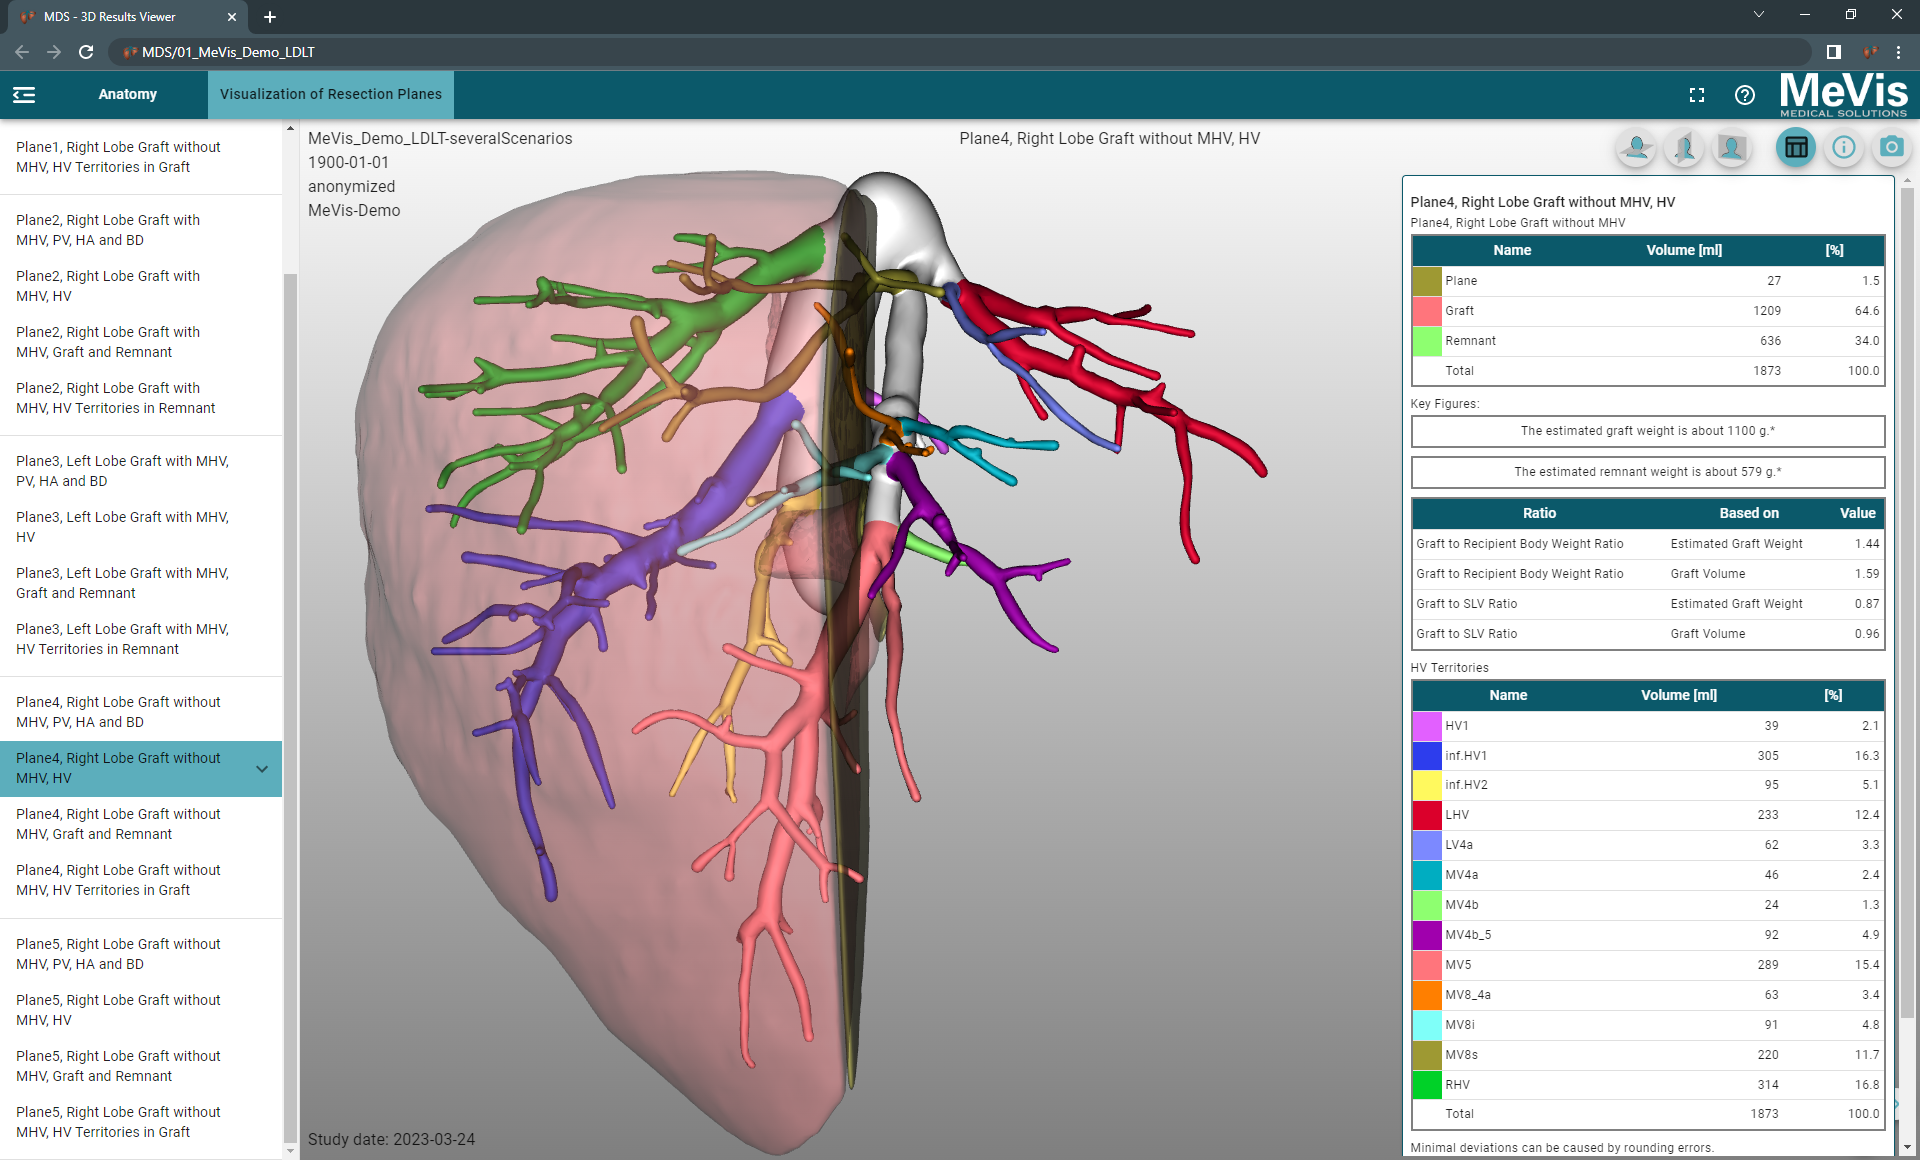
Task: Reload the page
Action: [86, 52]
